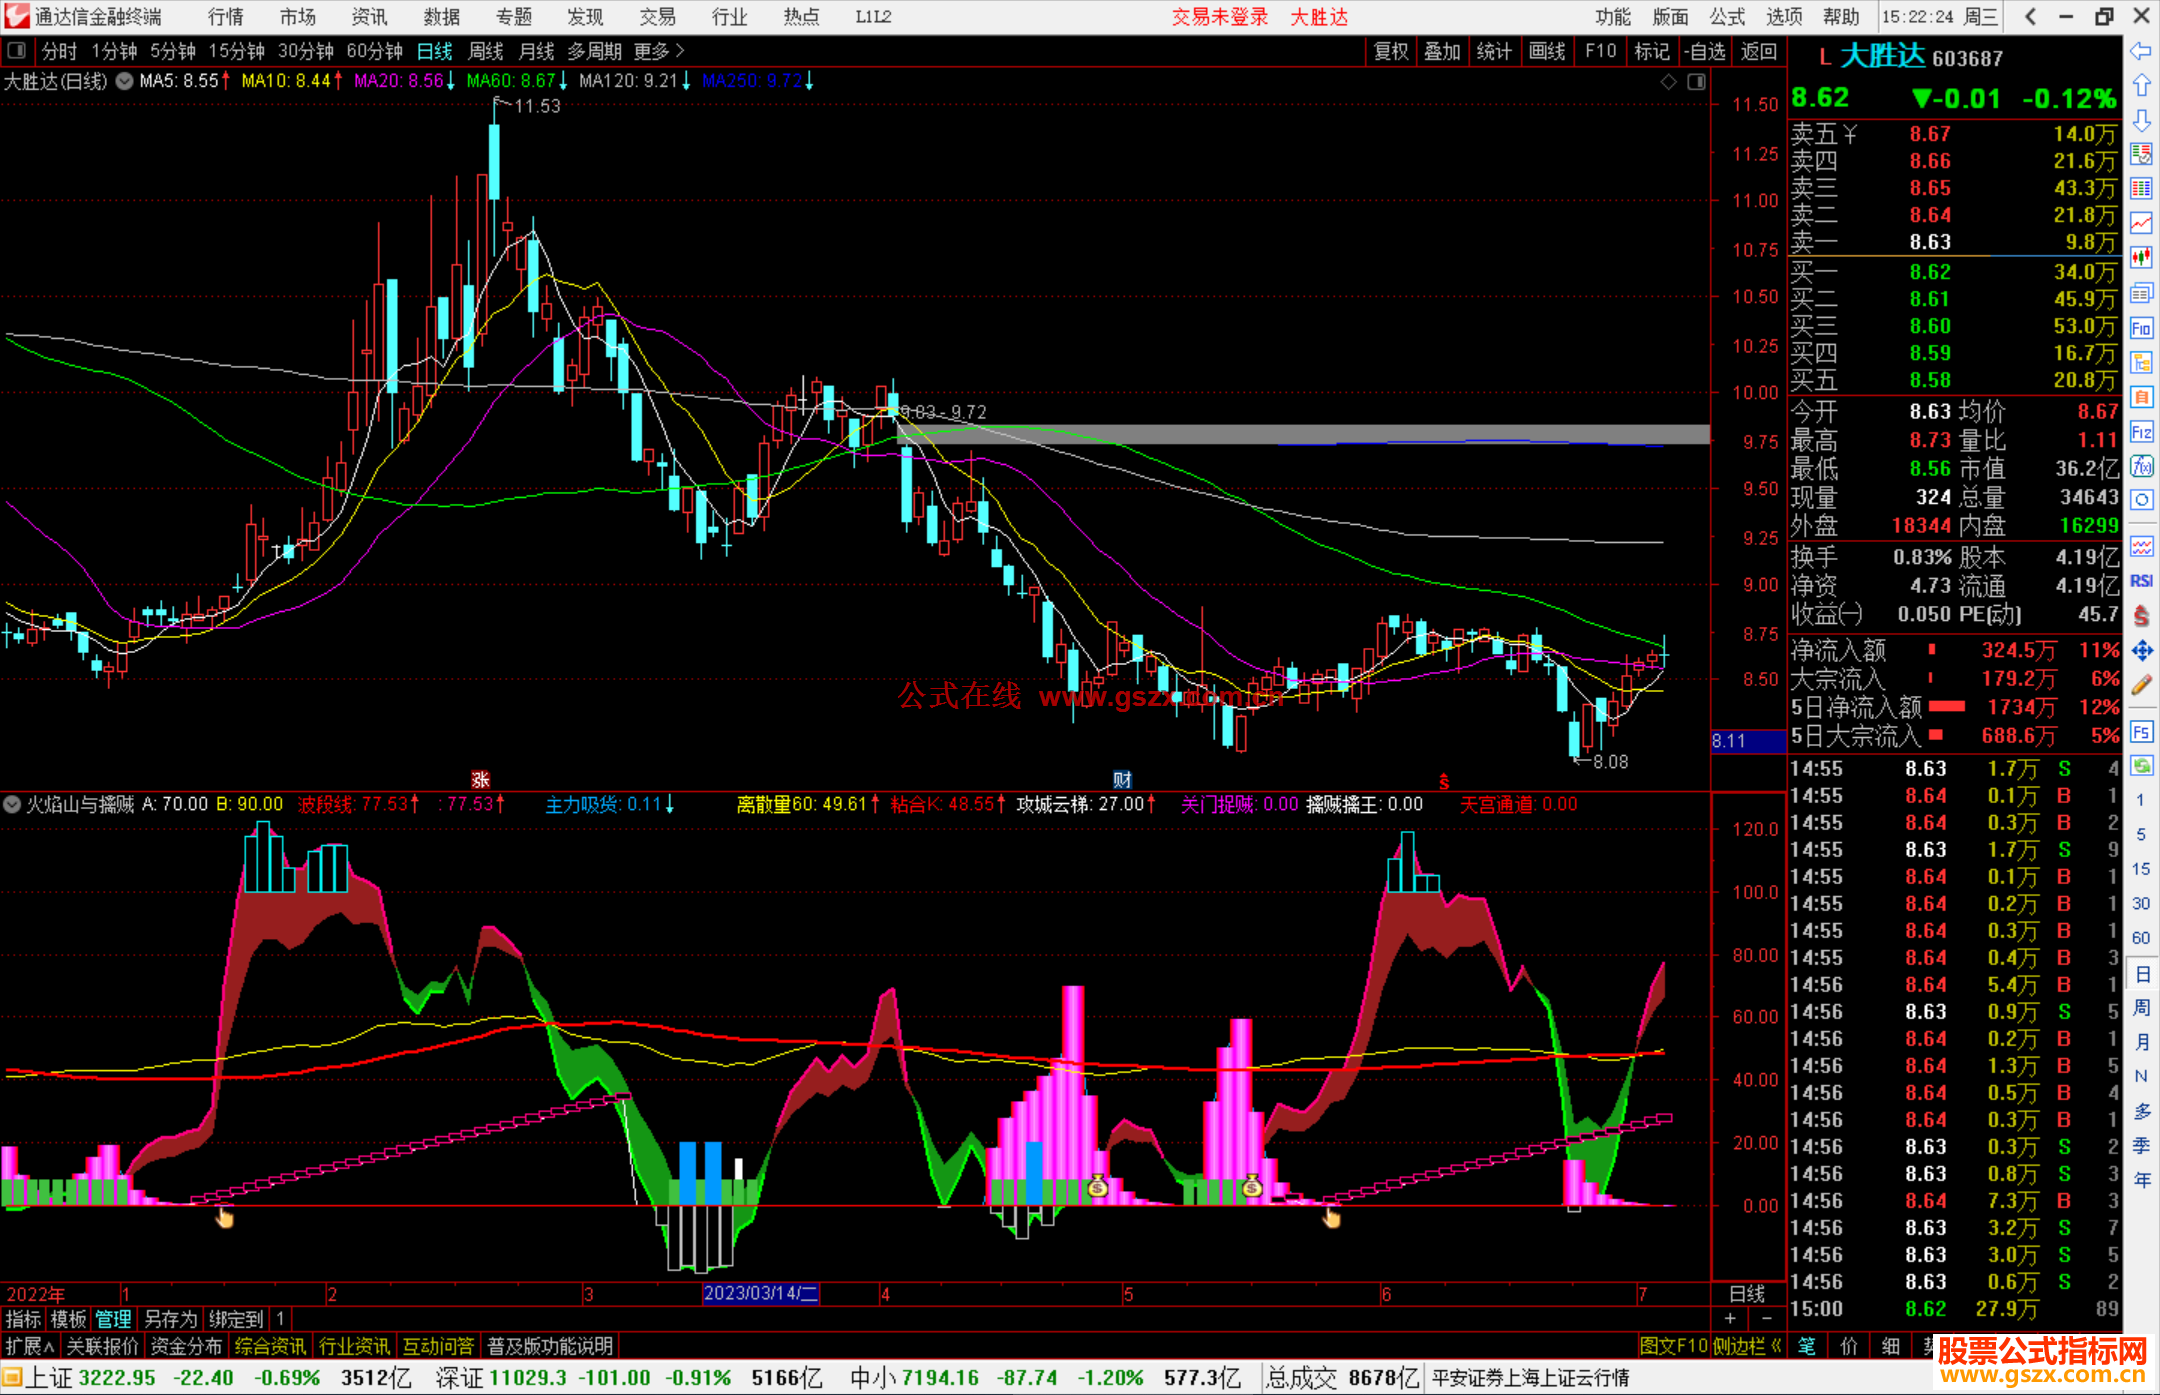The width and height of the screenshot is (2160, 1395).
Task: Click the candlestick chart icon in sidebar
Action: [x=2141, y=257]
